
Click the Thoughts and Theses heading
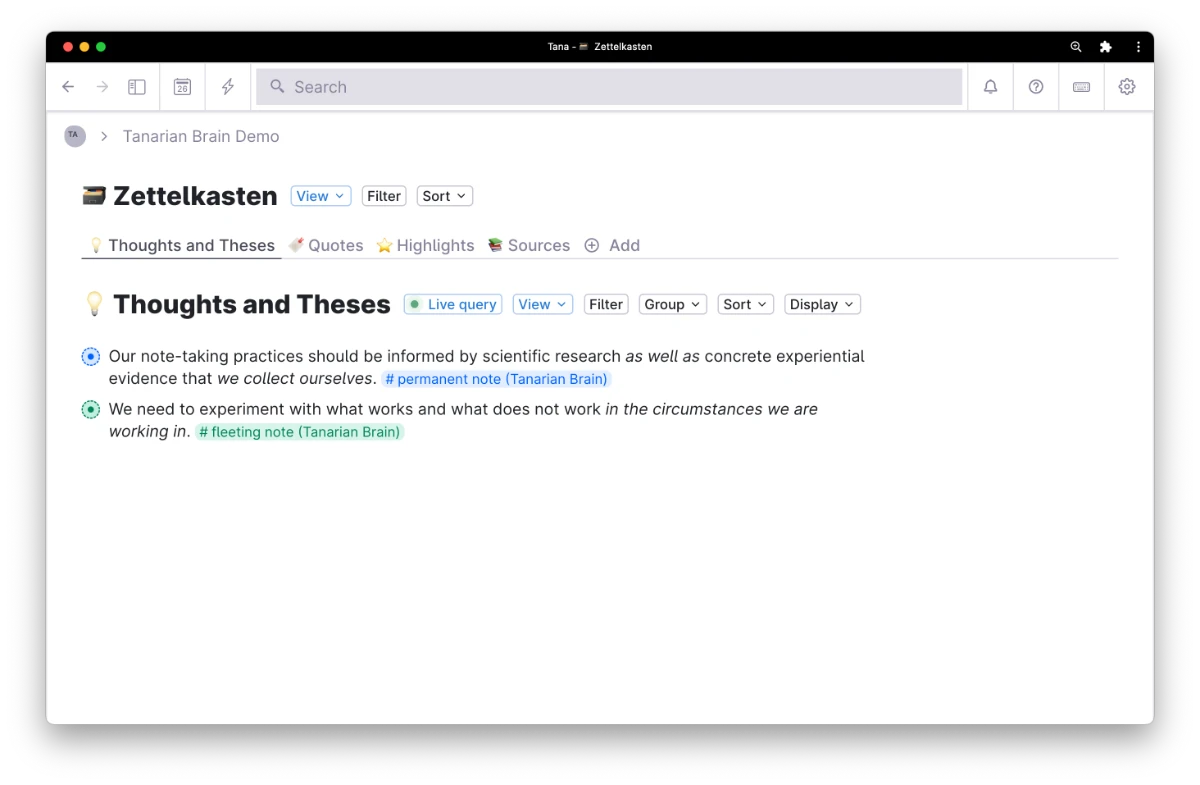pos(252,304)
